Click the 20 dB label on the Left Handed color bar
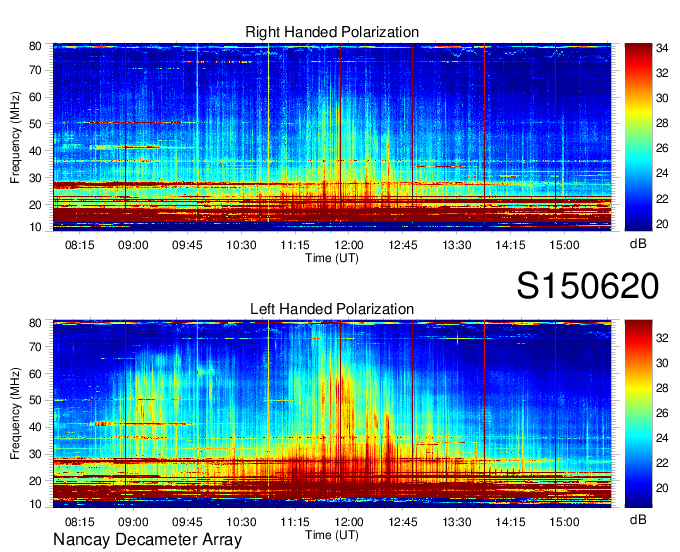This screenshot has width=680, height=552. tap(662, 488)
